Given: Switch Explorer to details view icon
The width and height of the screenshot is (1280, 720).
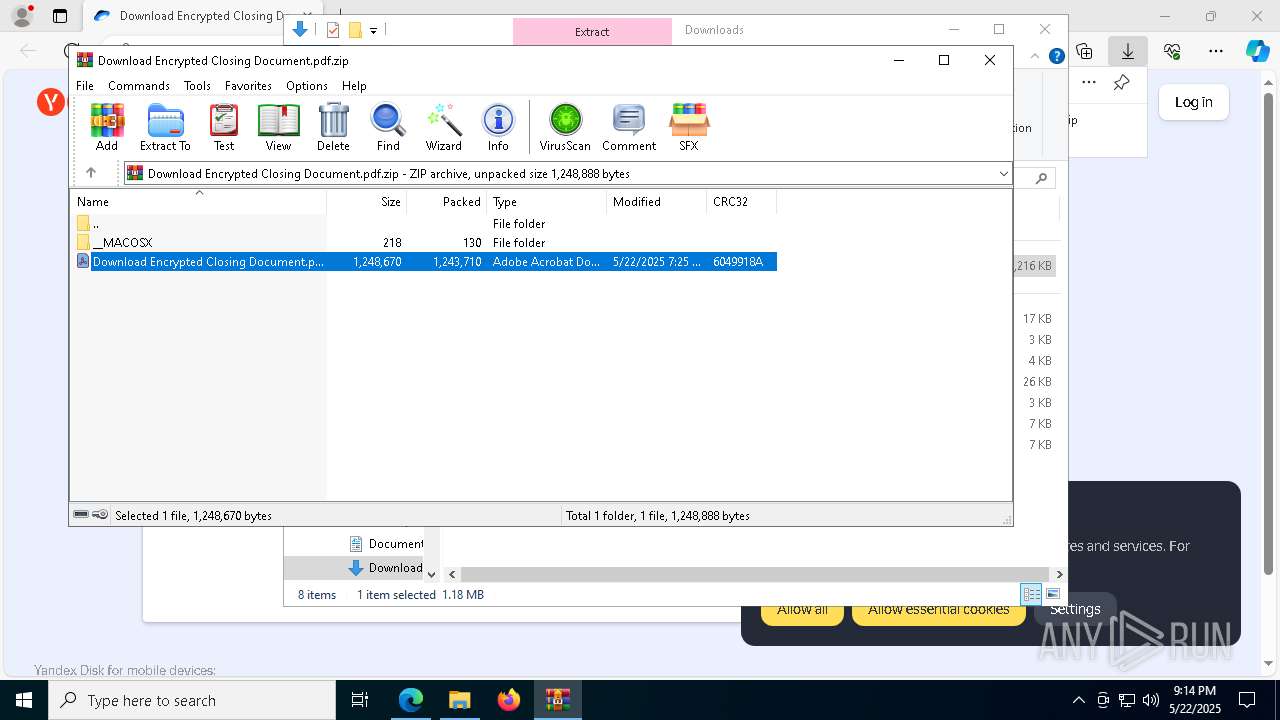Looking at the screenshot, I should [1031, 594].
